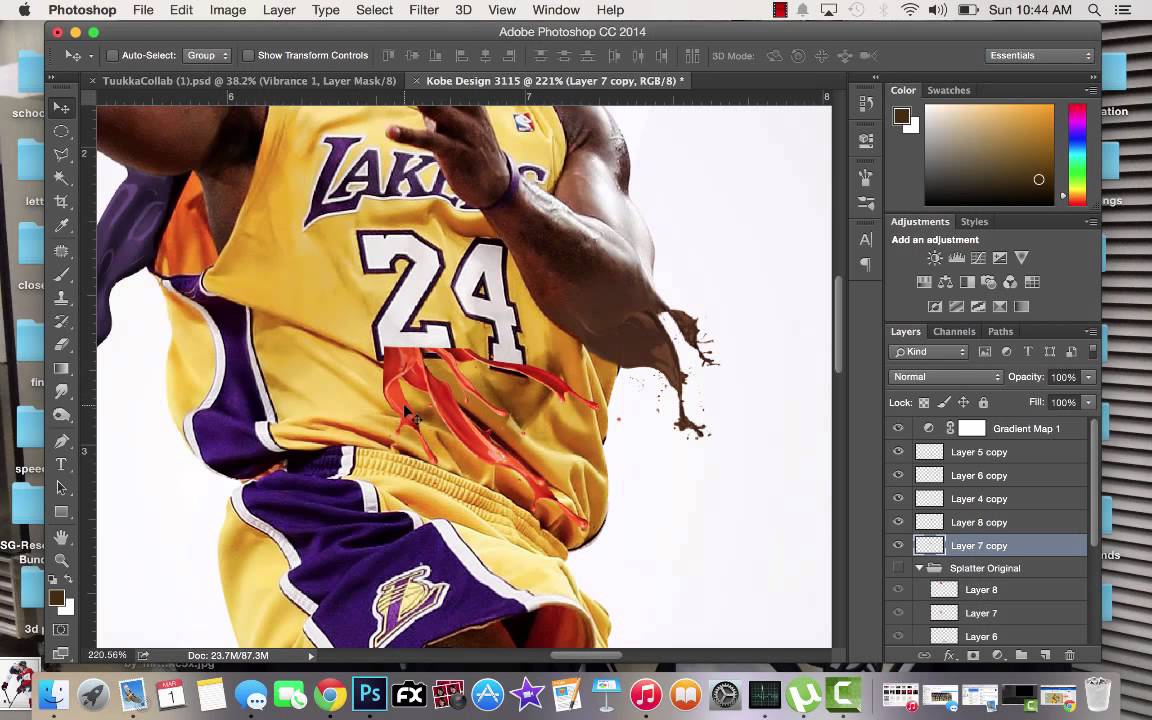Open the Normal blend mode dropdown
The height and width of the screenshot is (720, 1152).
[946, 377]
